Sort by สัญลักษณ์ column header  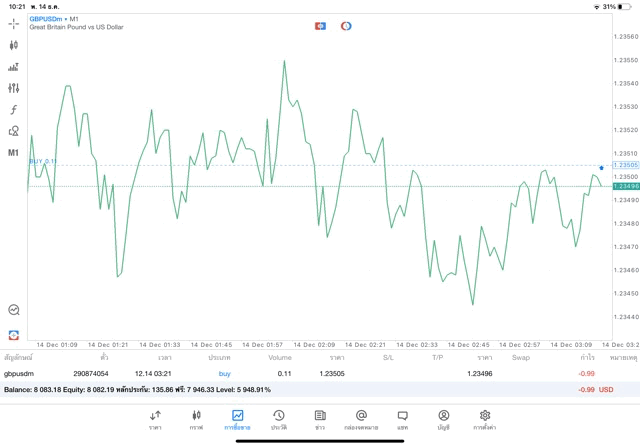point(18,358)
